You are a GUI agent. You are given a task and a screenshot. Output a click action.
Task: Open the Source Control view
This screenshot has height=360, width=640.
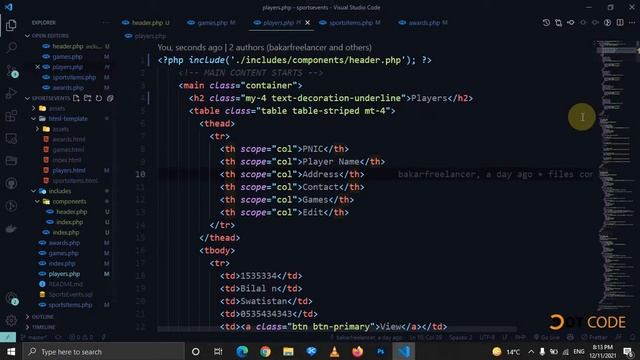tap(11, 71)
